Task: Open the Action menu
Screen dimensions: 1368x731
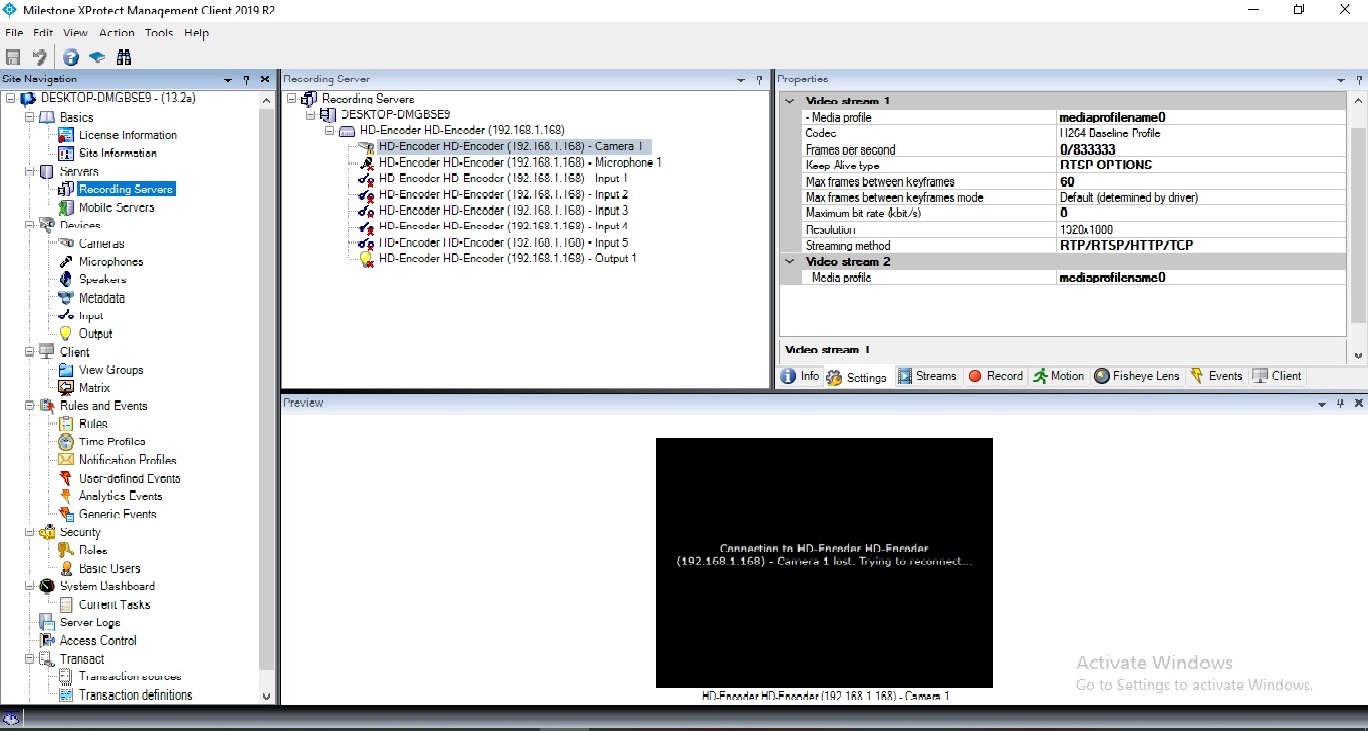Action: (x=117, y=33)
